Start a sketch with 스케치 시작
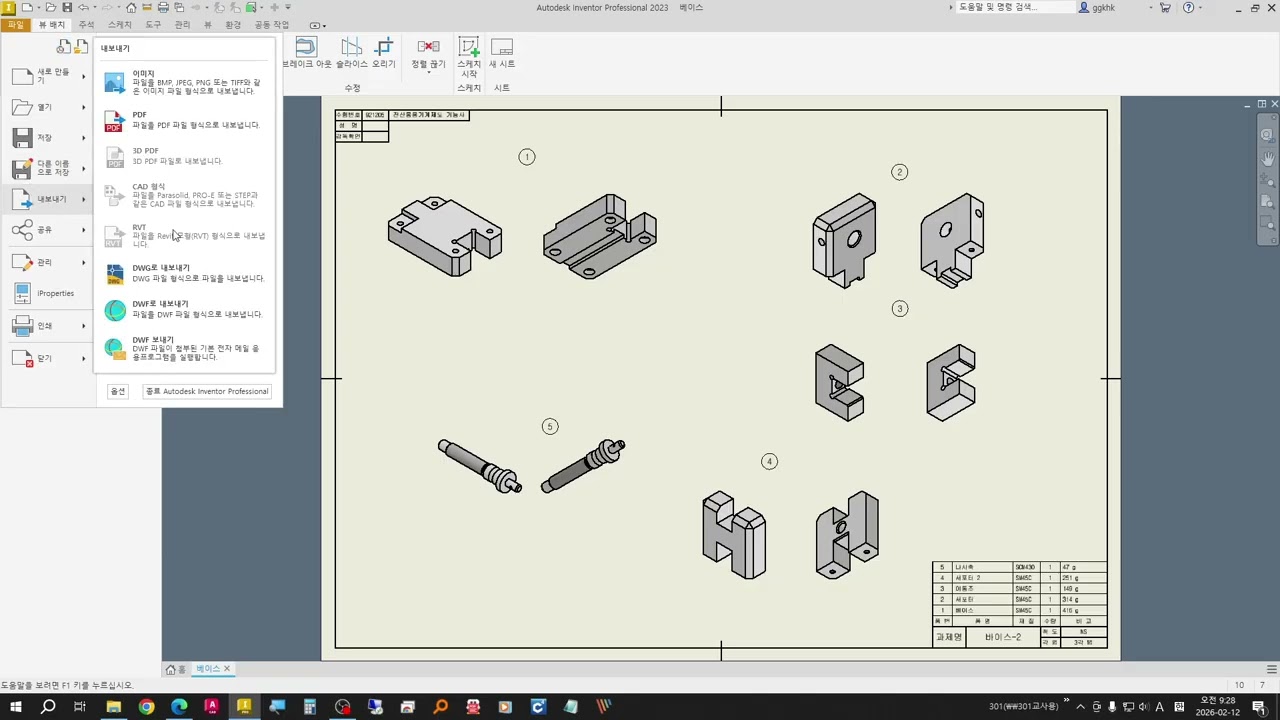The height and width of the screenshot is (720, 1280). pos(469,58)
